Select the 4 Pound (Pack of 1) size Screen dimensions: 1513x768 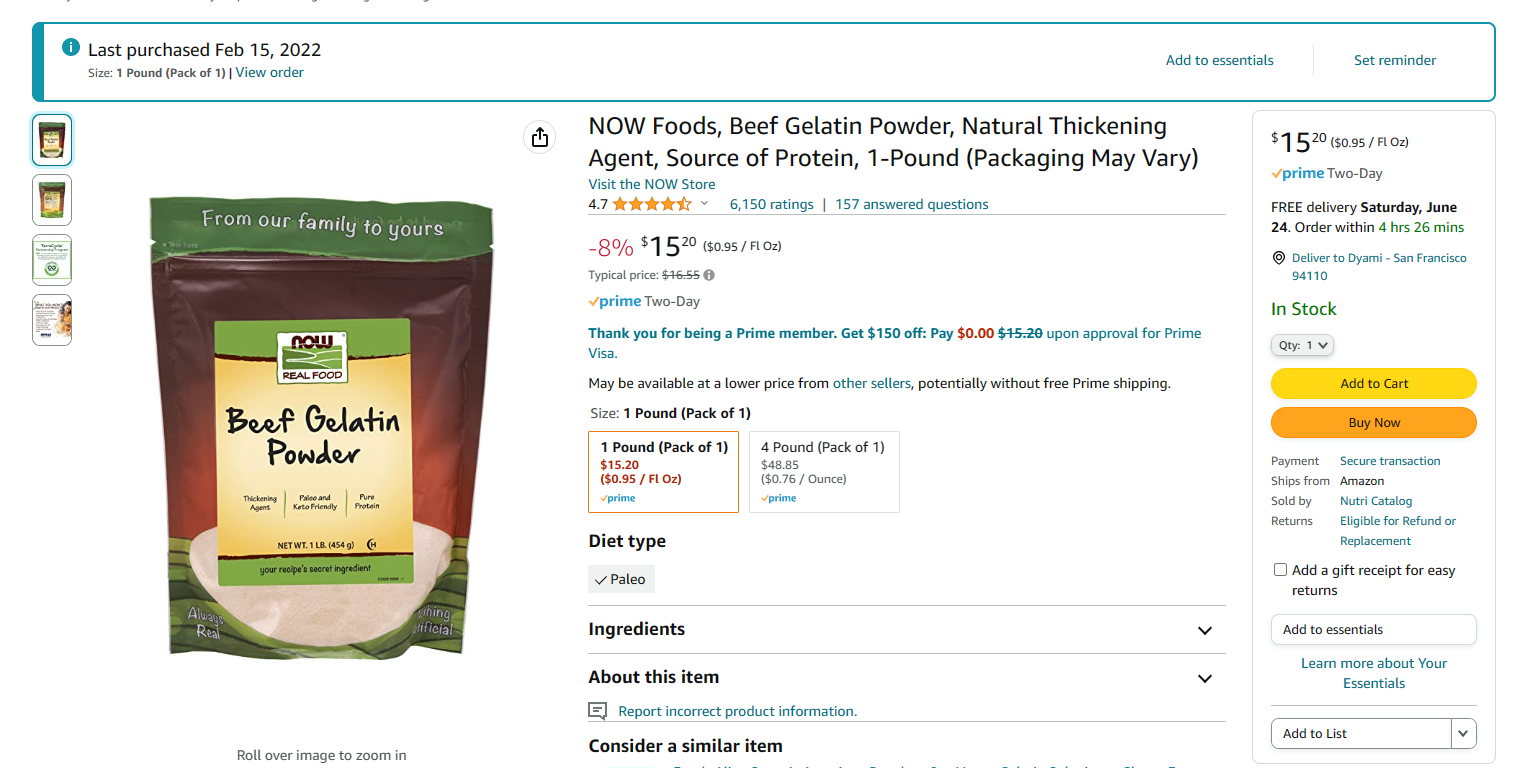pos(824,472)
